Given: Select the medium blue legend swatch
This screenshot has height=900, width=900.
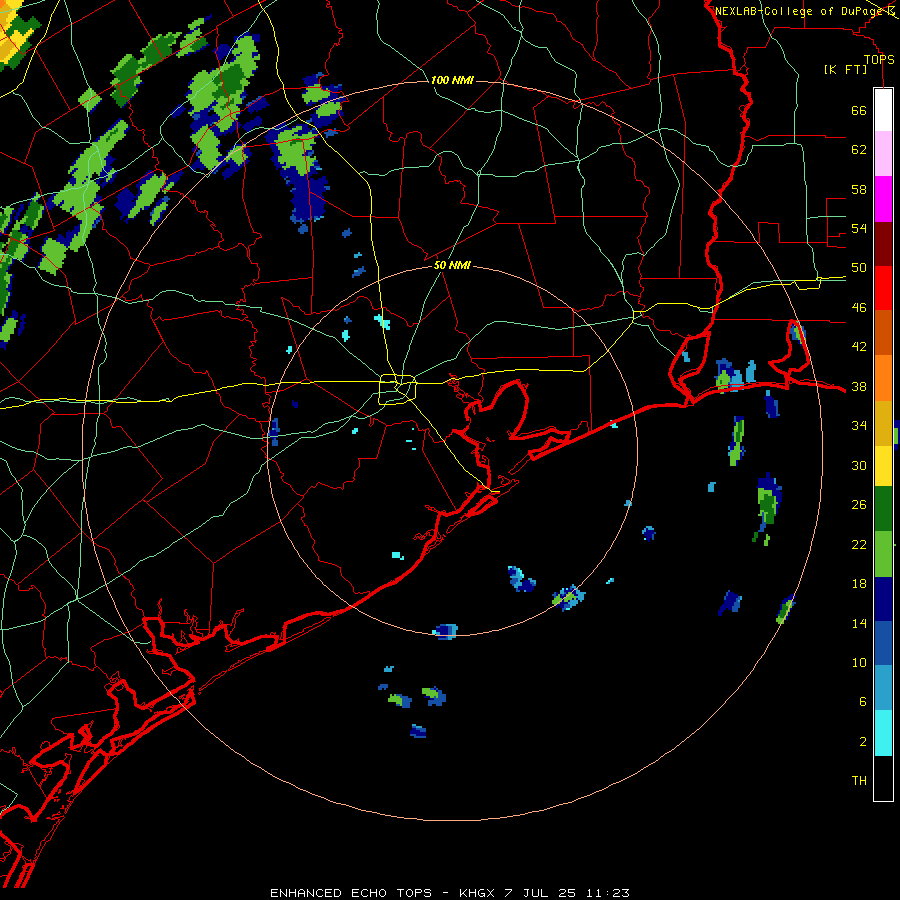Looking at the screenshot, I should (883, 643).
